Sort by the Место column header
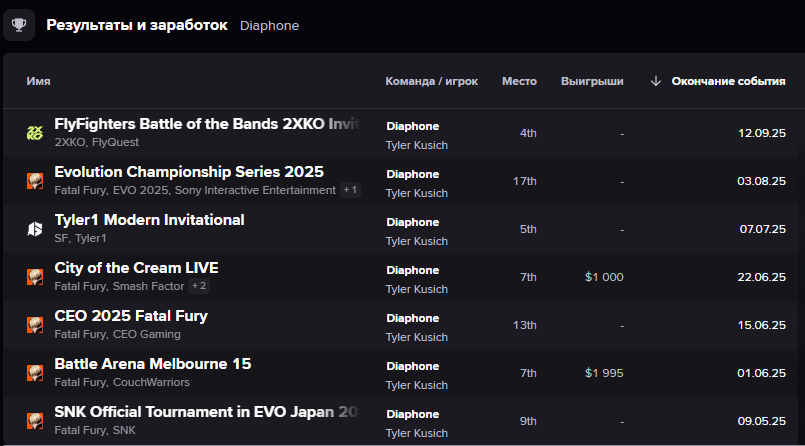Image resolution: width=805 pixels, height=446 pixels. click(519, 81)
